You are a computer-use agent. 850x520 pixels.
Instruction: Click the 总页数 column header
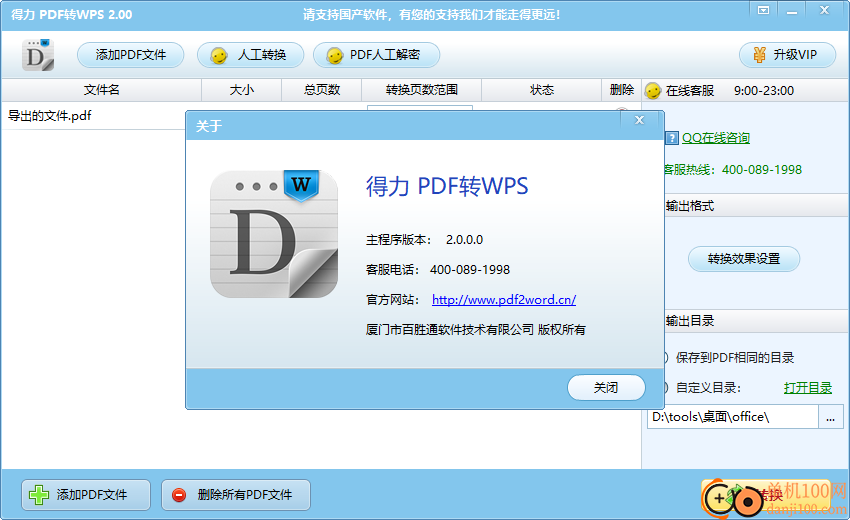pyautogui.click(x=321, y=90)
